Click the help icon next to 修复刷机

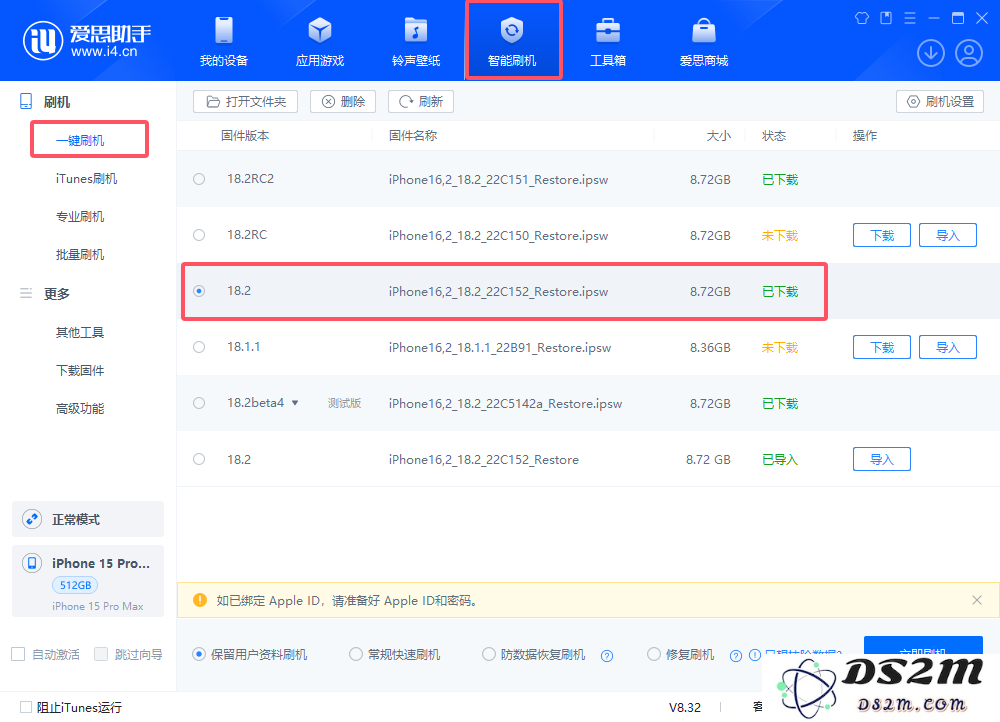click(x=736, y=656)
